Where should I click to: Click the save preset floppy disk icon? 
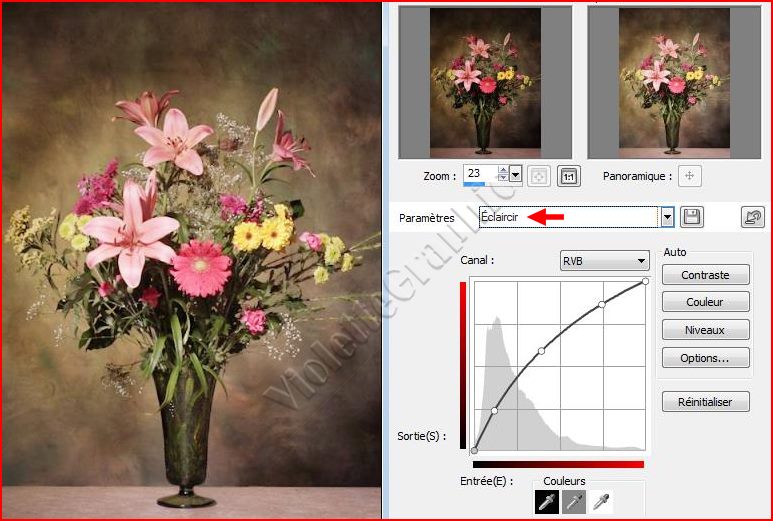(x=692, y=217)
